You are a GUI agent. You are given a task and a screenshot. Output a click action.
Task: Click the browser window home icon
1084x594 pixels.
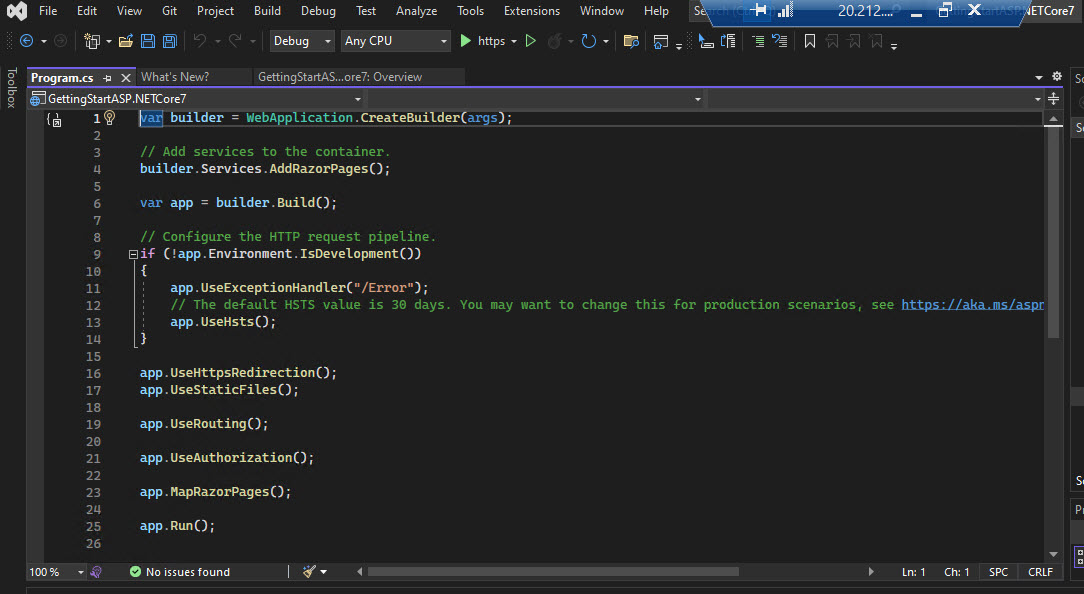(x=660, y=41)
